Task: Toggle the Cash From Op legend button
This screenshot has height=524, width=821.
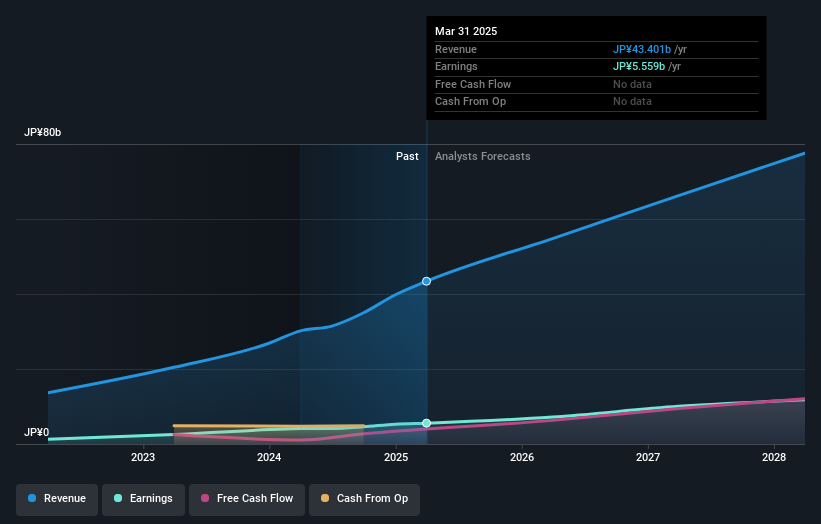Action: tap(364, 499)
